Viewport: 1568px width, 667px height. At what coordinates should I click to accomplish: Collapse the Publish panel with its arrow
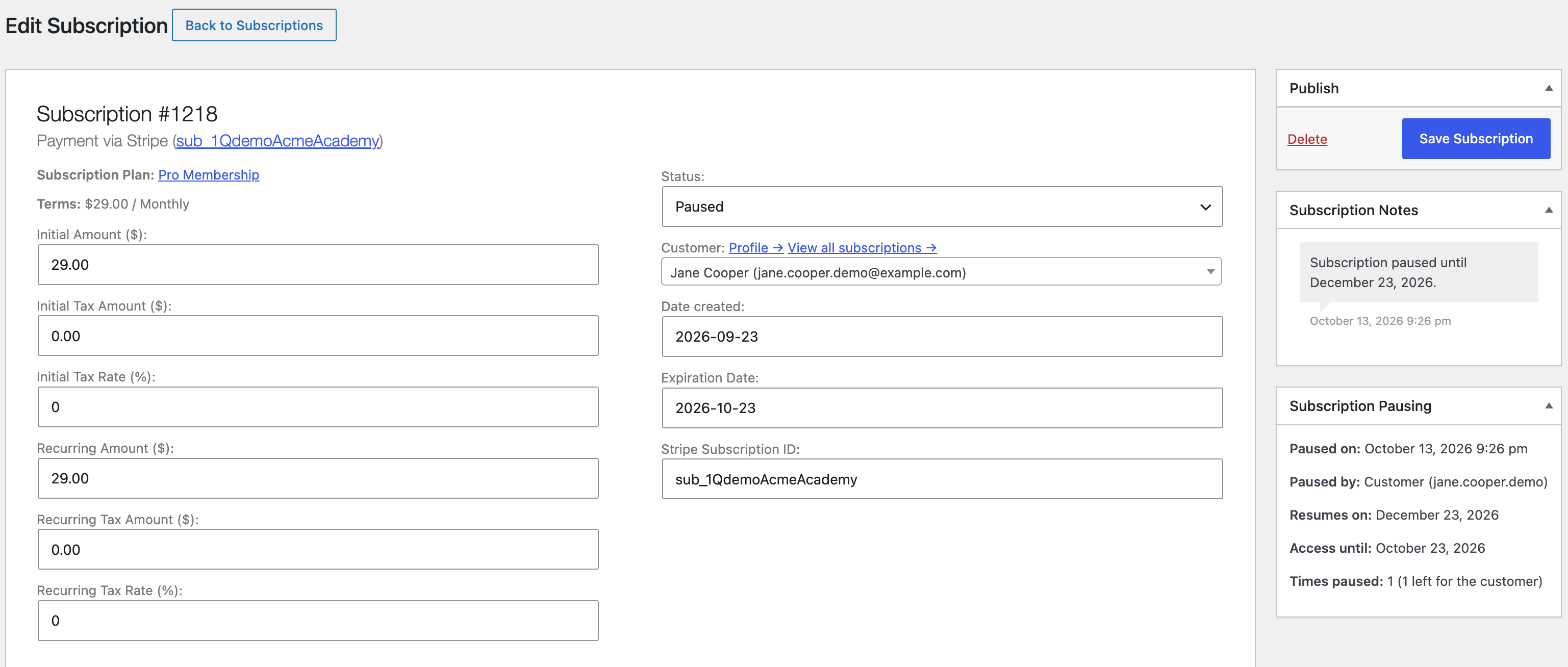pos(1548,88)
